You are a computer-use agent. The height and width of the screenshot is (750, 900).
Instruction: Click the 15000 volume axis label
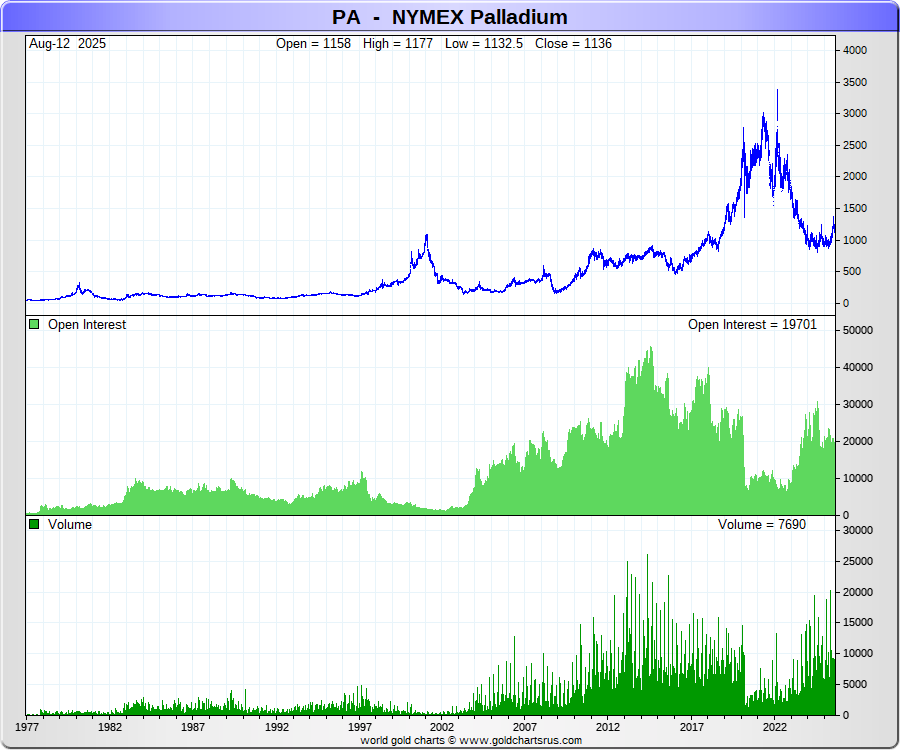[858, 622]
